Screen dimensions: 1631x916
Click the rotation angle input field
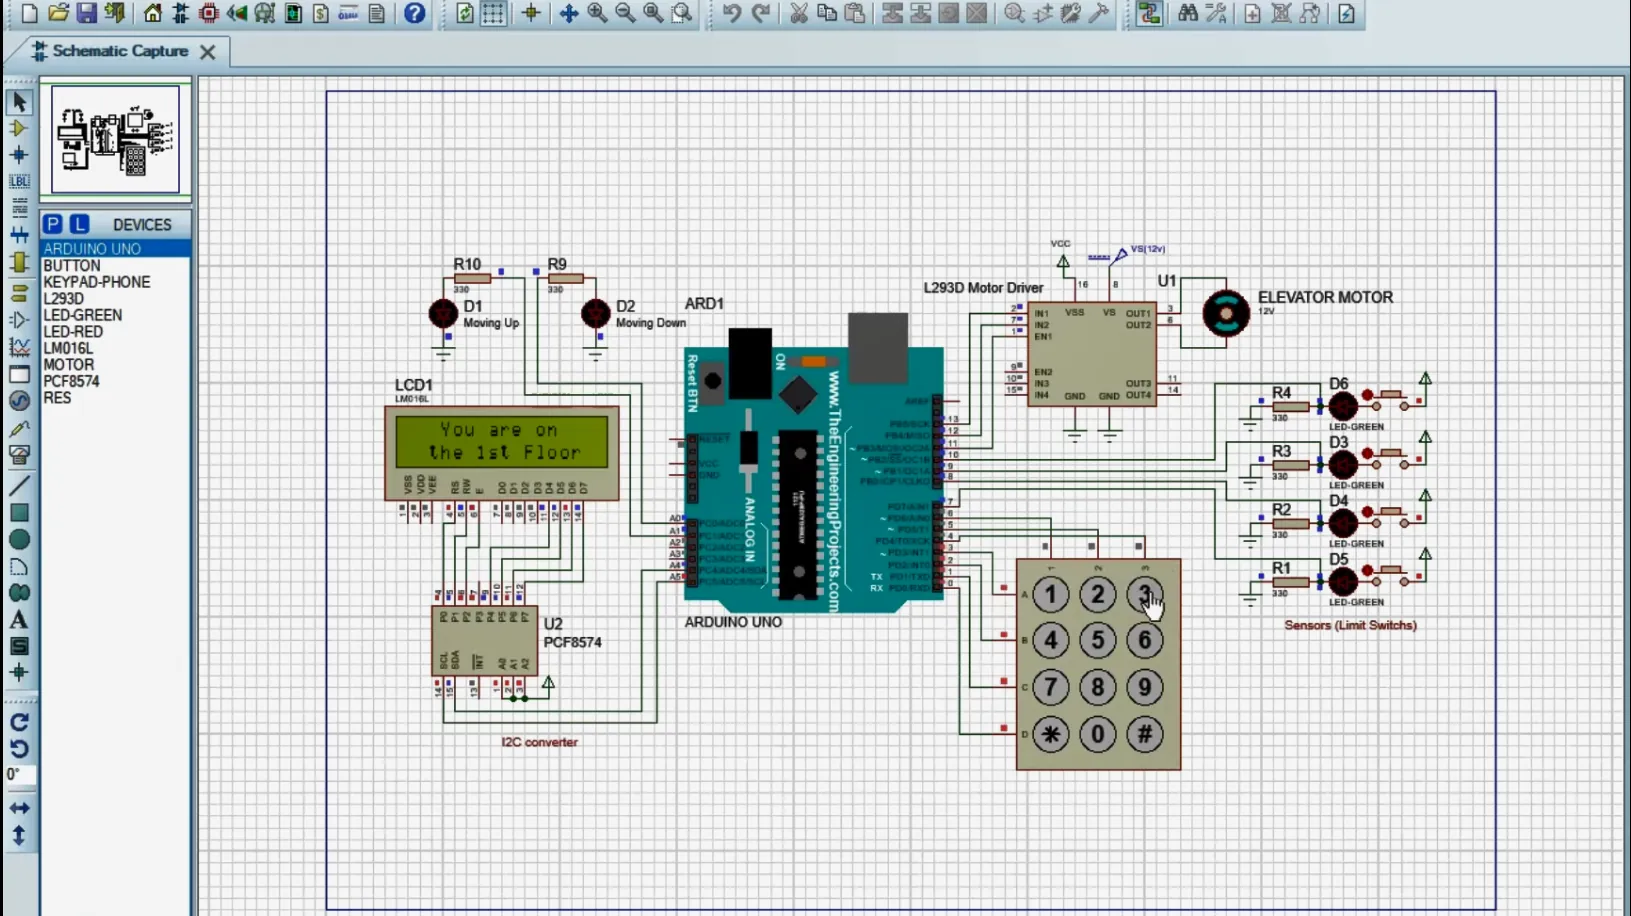[x=20, y=775]
